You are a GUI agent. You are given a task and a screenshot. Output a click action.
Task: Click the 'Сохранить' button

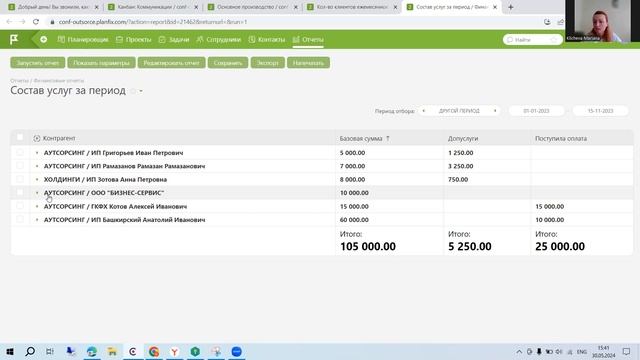coord(228,63)
